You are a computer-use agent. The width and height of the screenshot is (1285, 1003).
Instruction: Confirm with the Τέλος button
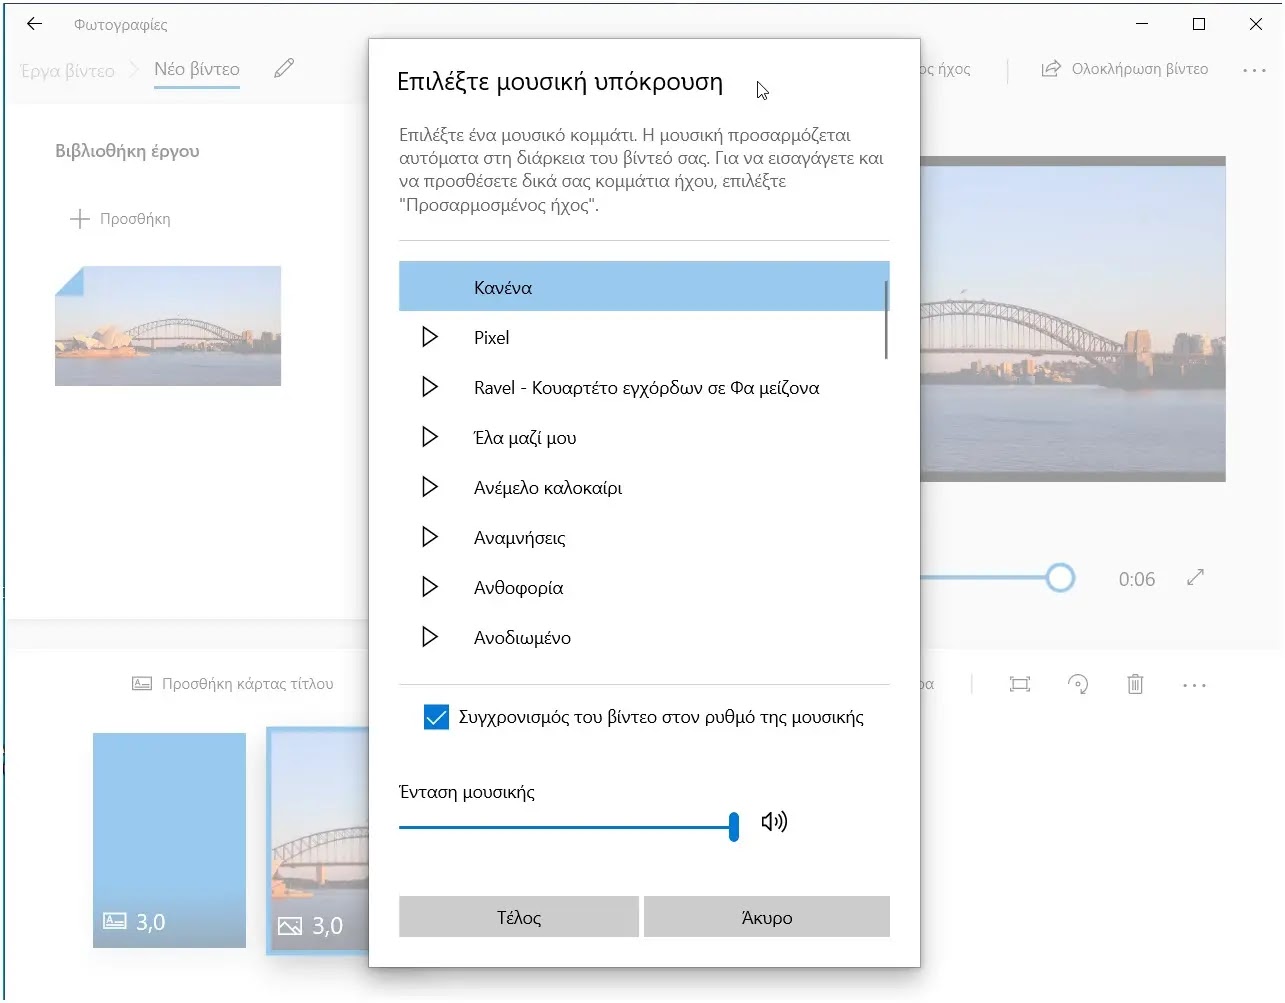click(x=519, y=917)
